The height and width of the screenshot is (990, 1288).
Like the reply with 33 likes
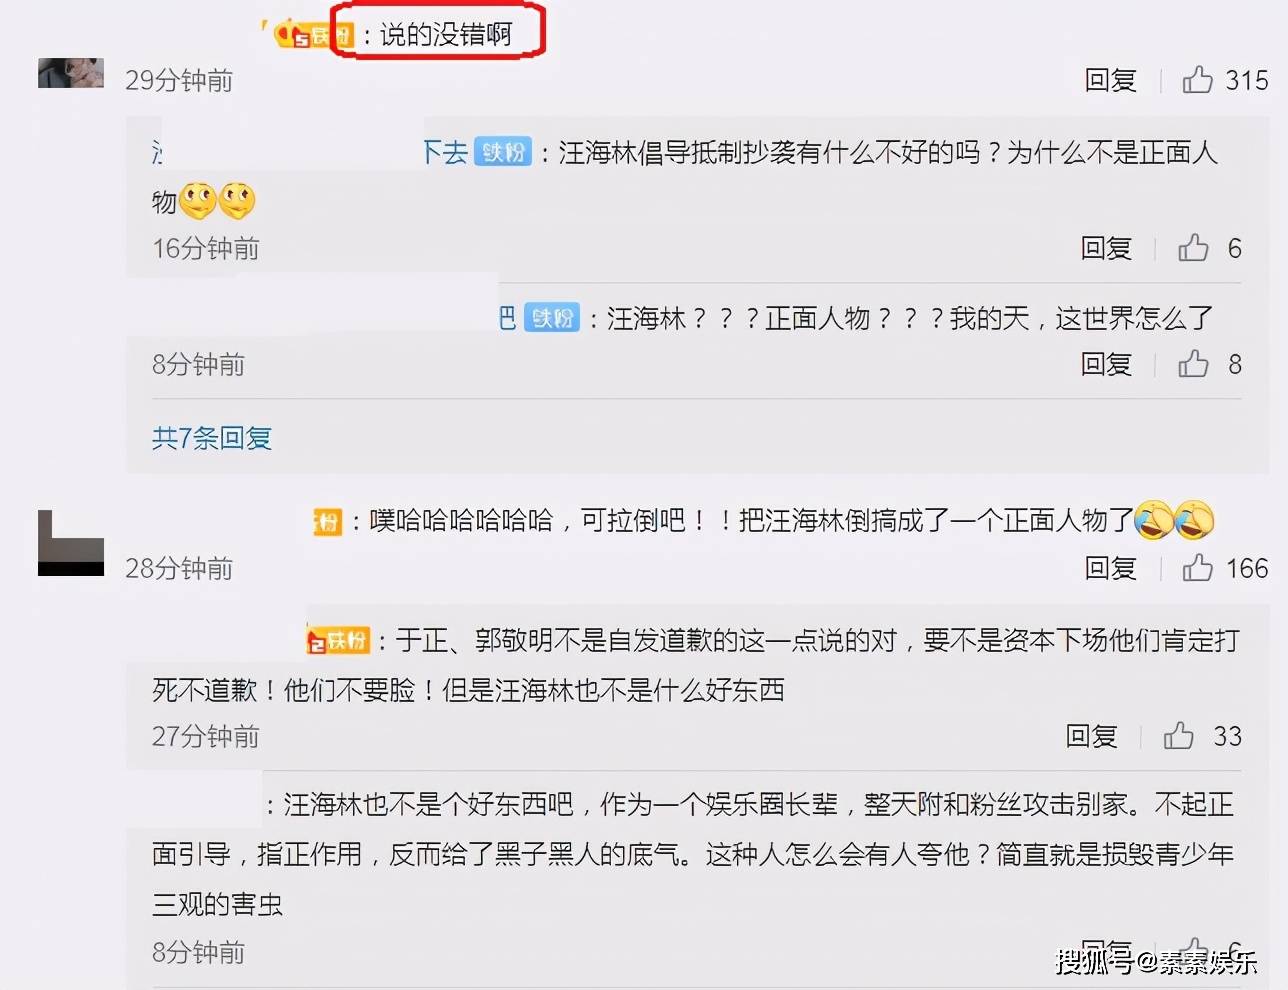coord(1178,736)
